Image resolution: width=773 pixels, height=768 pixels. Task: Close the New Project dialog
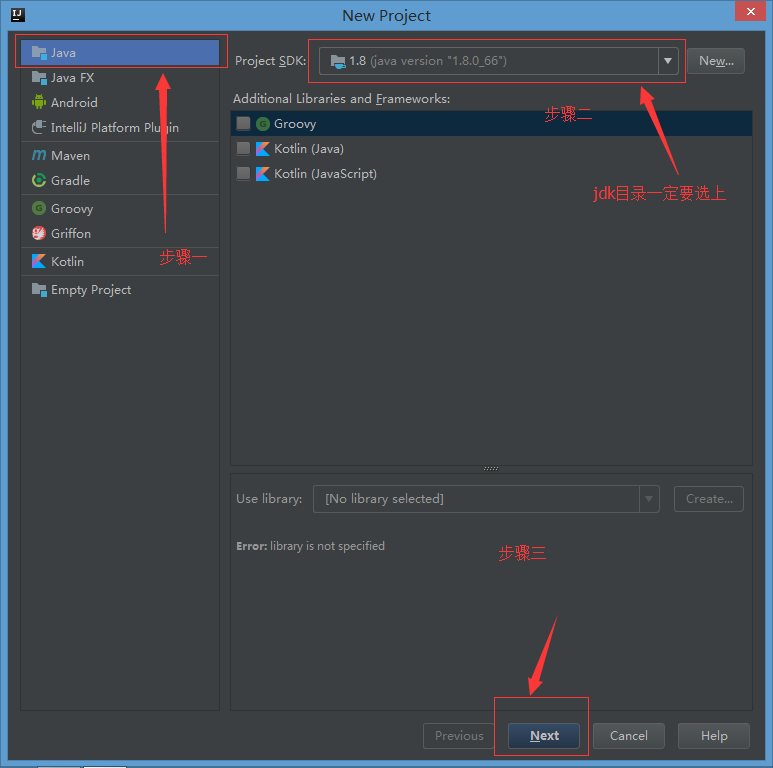click(x=749, y=12)
